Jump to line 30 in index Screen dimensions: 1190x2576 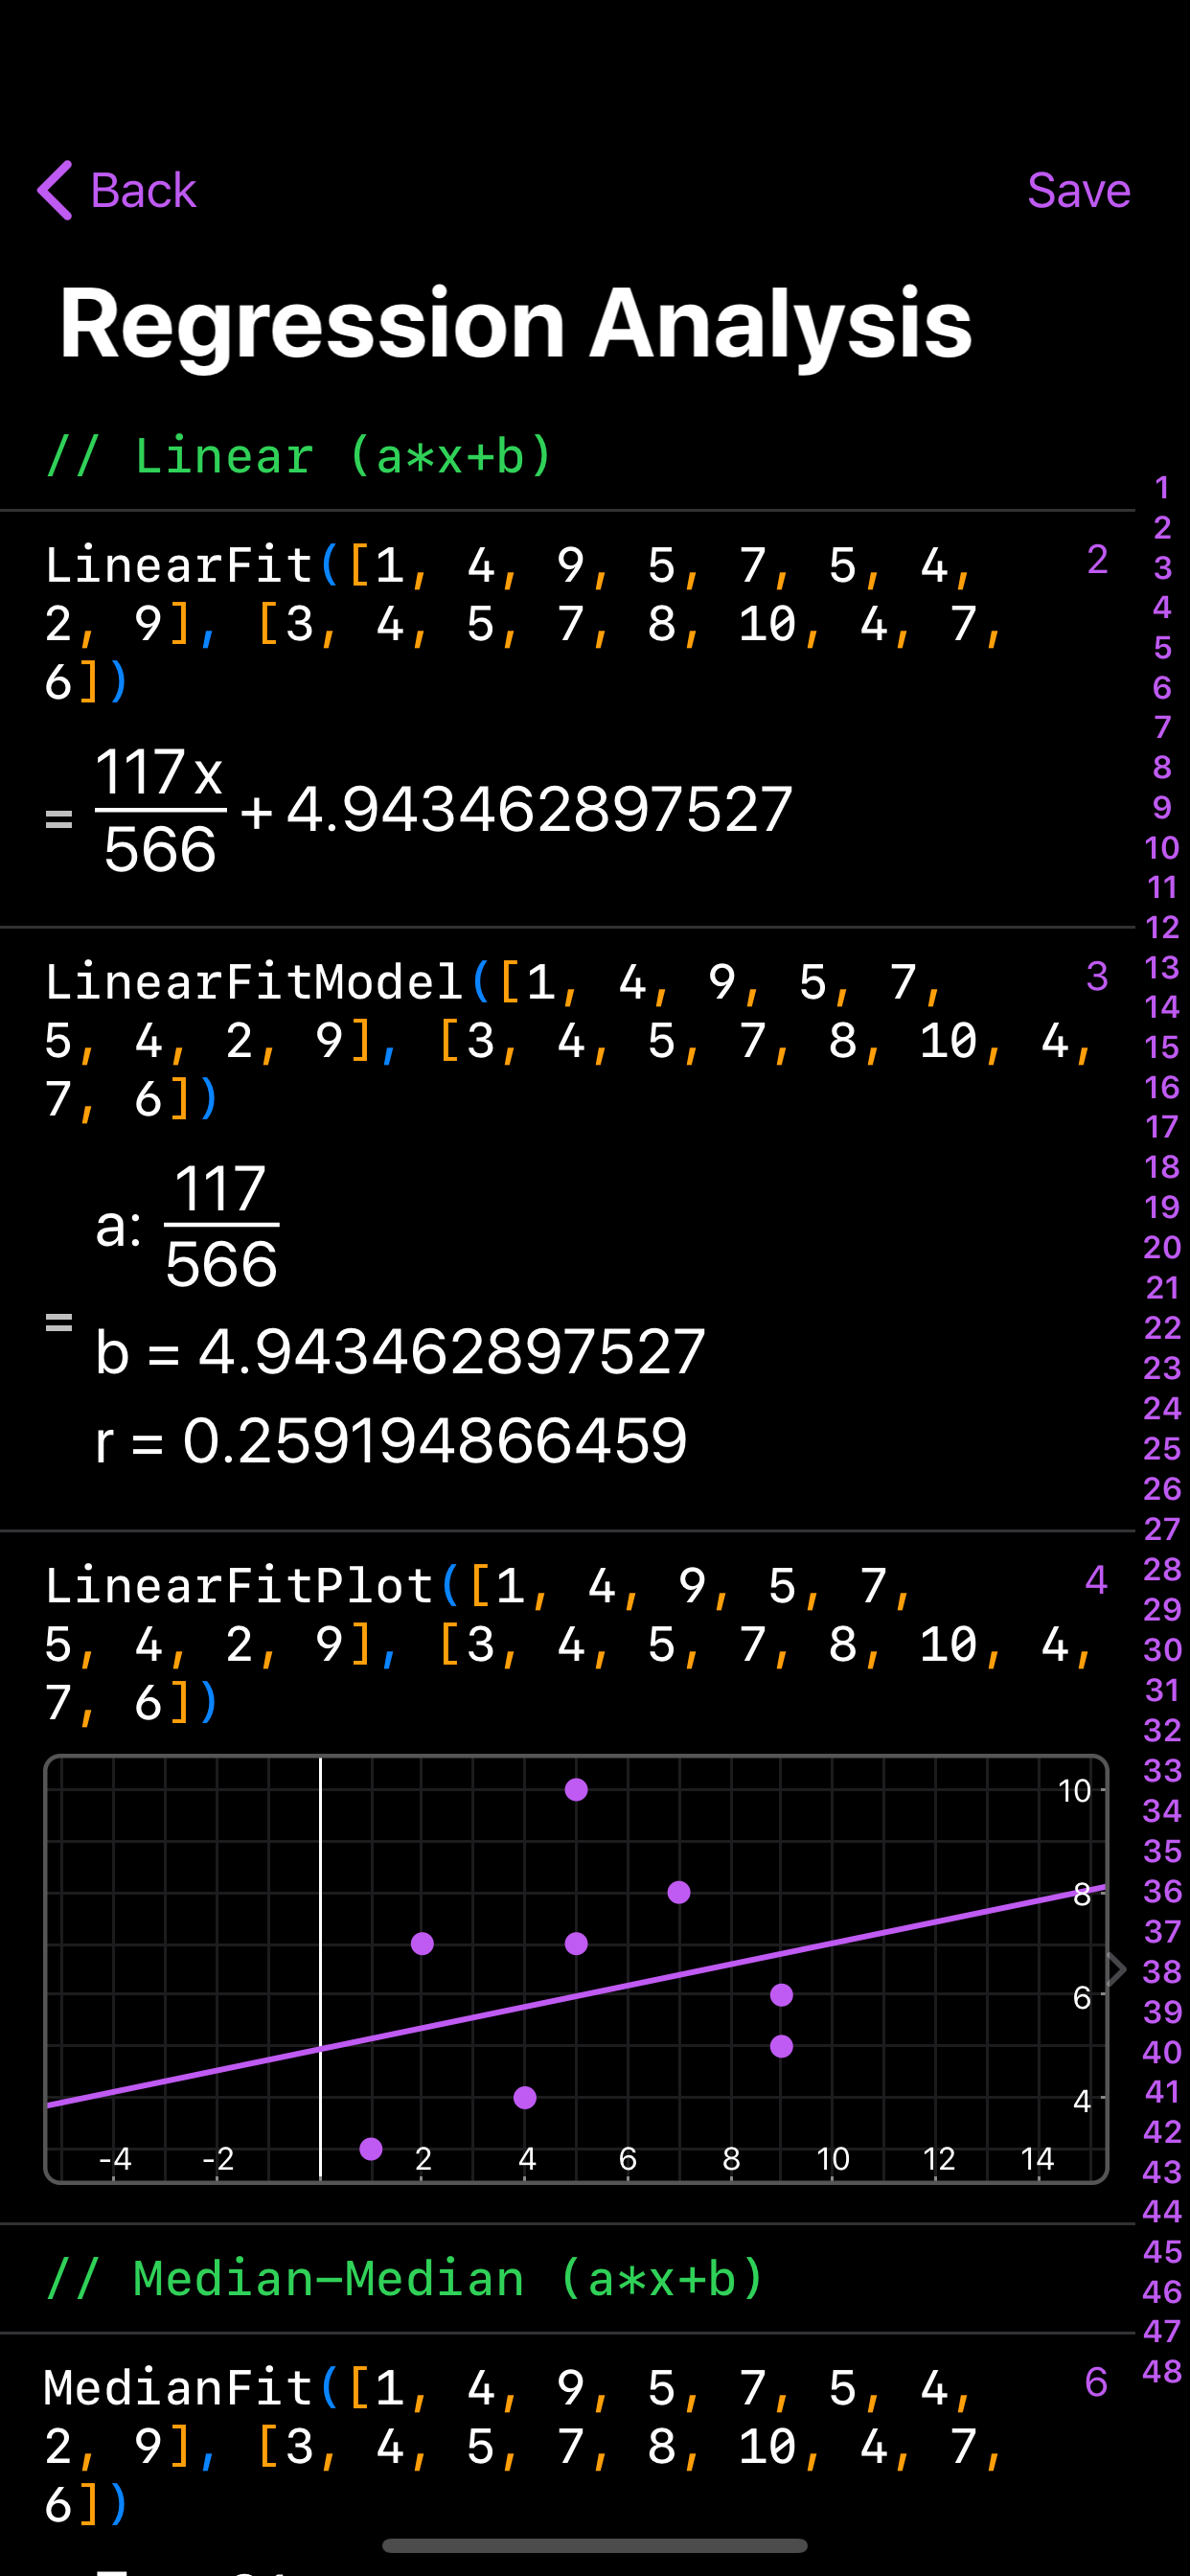pyautogui.click(x=1162, y=1649)
